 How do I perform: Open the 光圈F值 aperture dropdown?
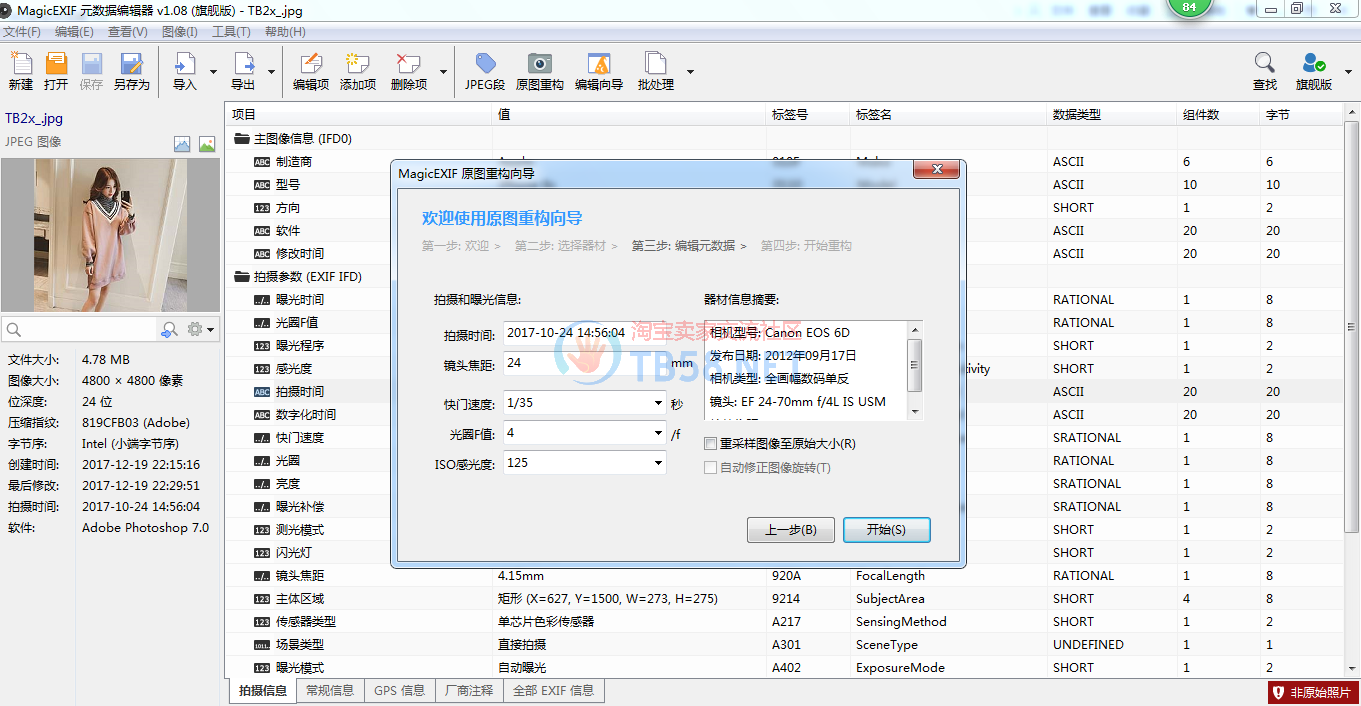click(658, 433)
